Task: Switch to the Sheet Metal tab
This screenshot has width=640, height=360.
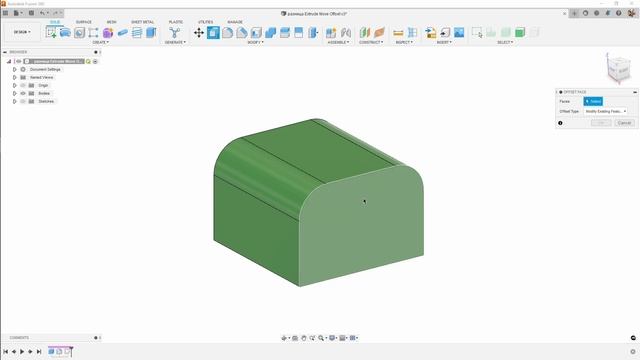Action: click(x=142, y=22)
